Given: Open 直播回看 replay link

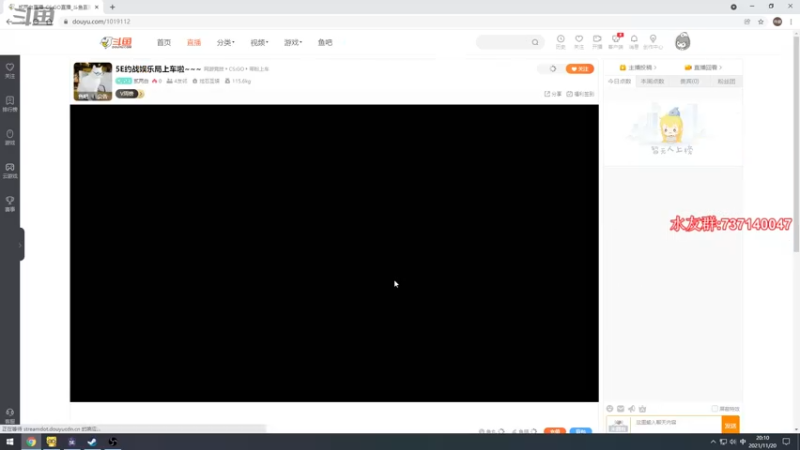Looking at the screenshot, I should (x=703, y=67).
